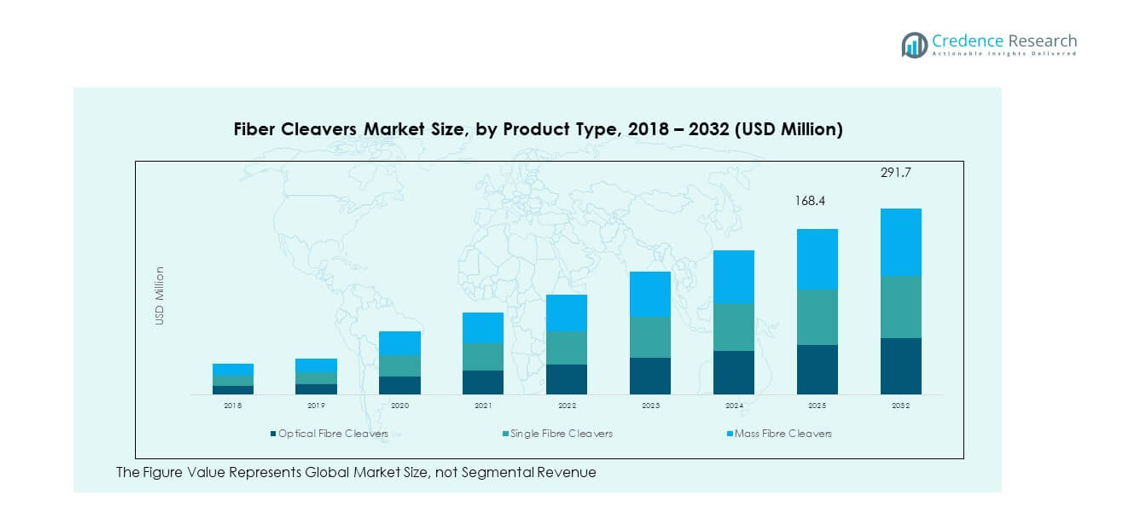The image size is (1142, 521).
Task: Click the USD Million y-axis label
Action: pos(159,295)
